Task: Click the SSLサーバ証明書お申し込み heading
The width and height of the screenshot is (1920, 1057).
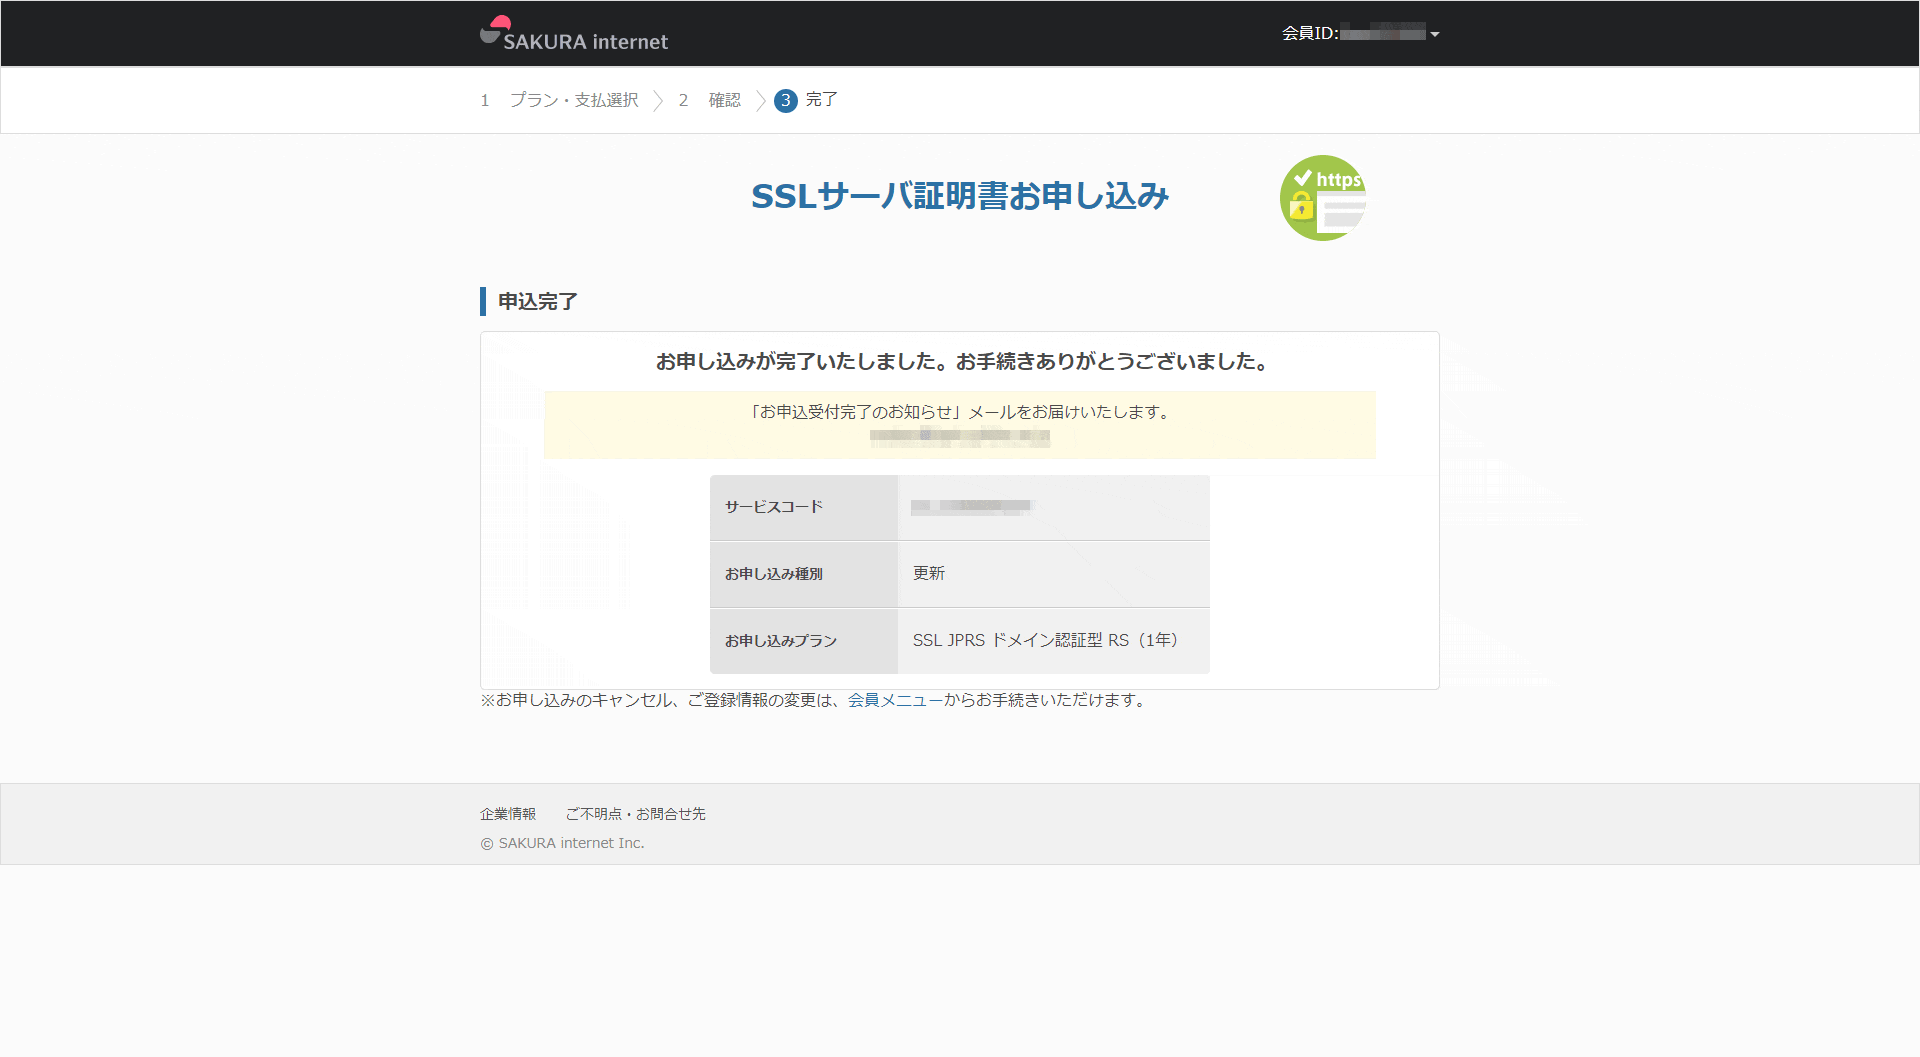Action: (x=960, y=196)
